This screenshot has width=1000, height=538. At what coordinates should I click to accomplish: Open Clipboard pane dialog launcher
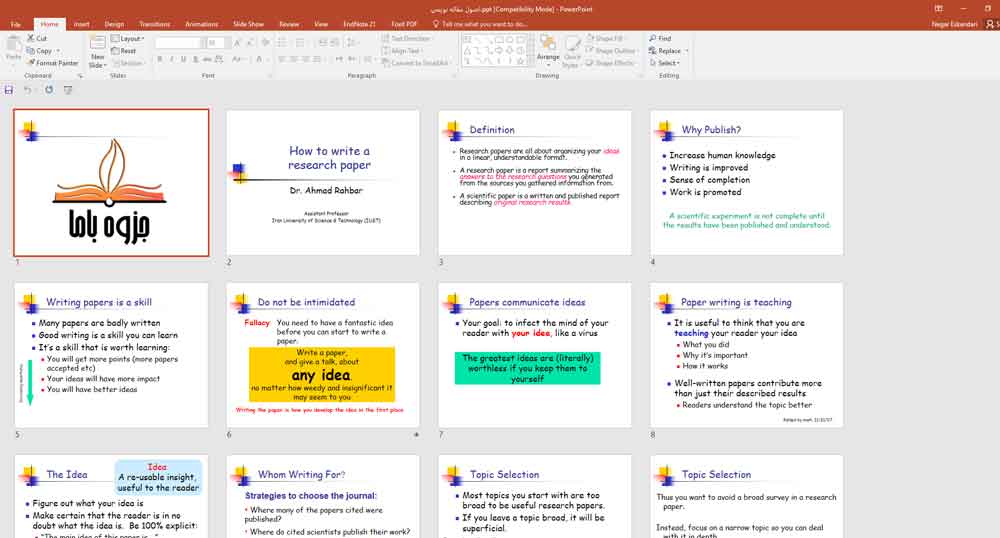tap(80, 76)
